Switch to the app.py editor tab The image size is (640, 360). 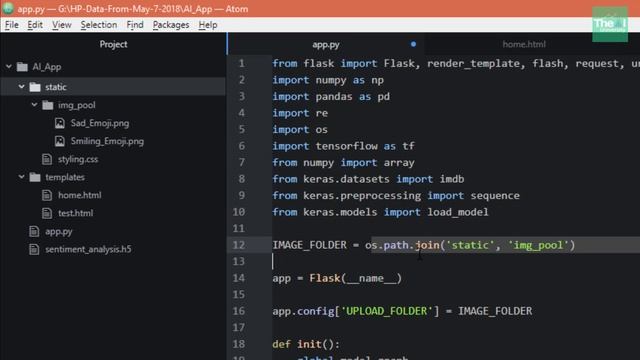[326, 44]
